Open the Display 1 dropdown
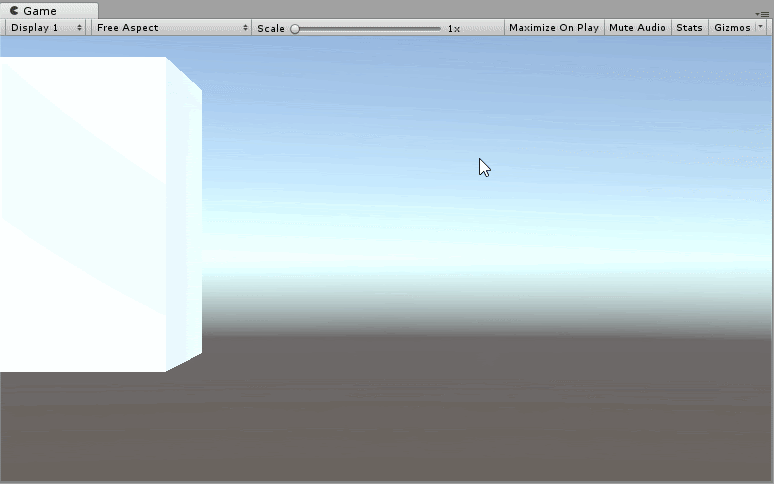This screenshot has width=774, height=484. [x=46, y=28]
